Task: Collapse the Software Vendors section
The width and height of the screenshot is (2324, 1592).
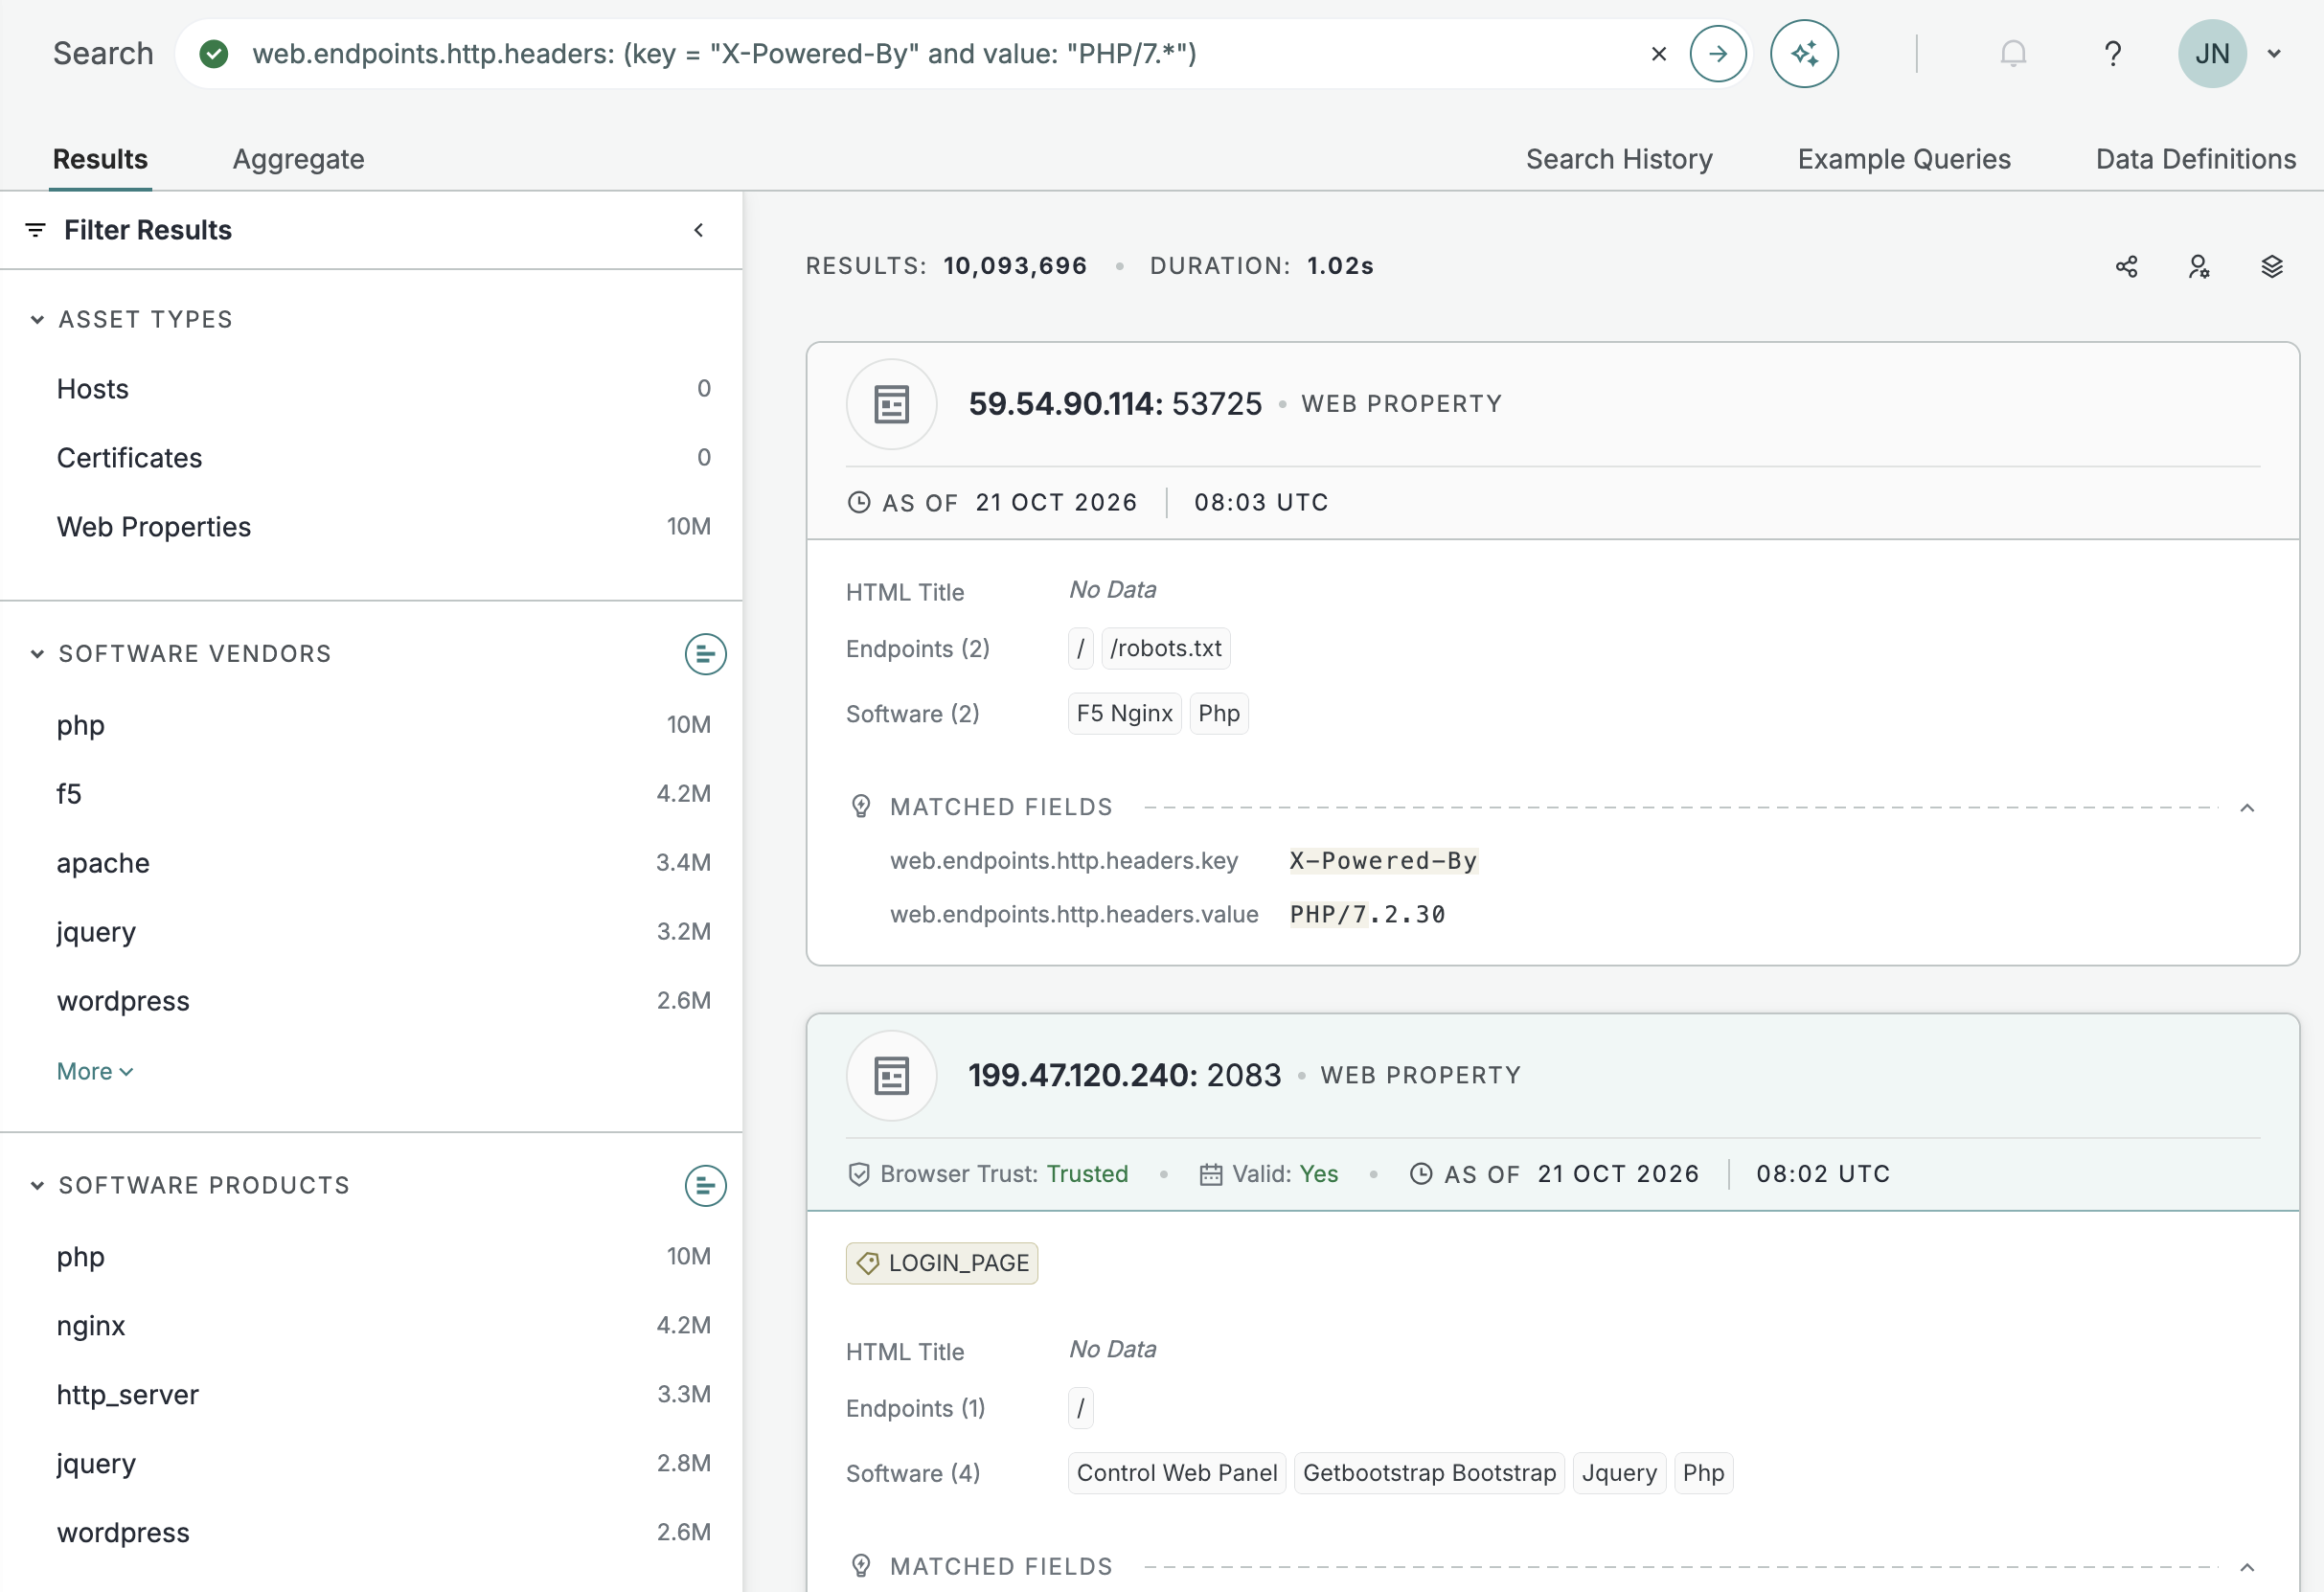Action: (37, 654)
